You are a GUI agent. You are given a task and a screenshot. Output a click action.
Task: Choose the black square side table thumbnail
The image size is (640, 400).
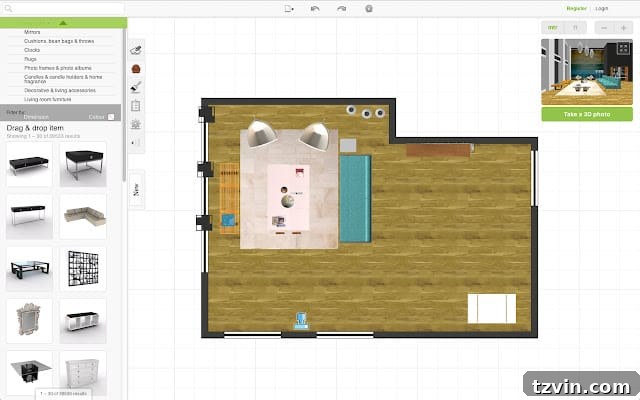tap(83, 164)
